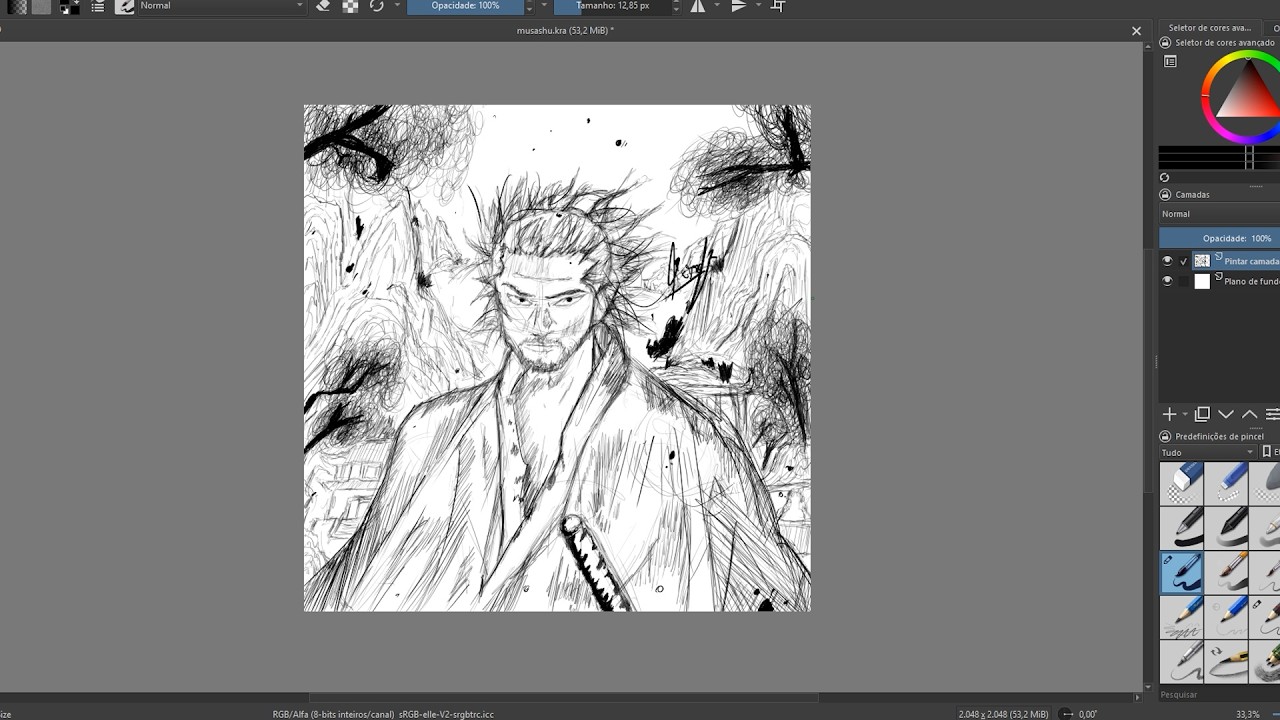The height and width of the screenshot is (720, 1280).
Task: Open the blending mode dropdown showing Normal
Action: [x=221, y=6]
